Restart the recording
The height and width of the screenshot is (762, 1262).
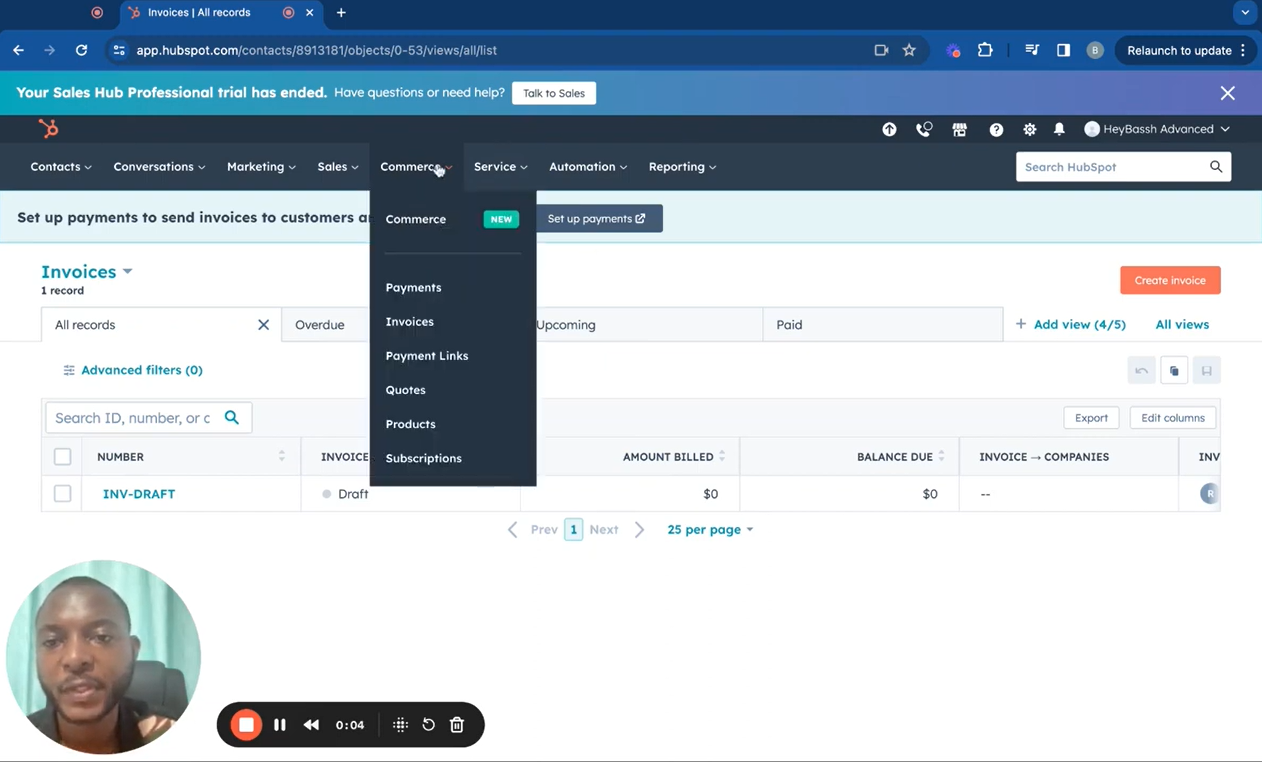tap(428, 725)
